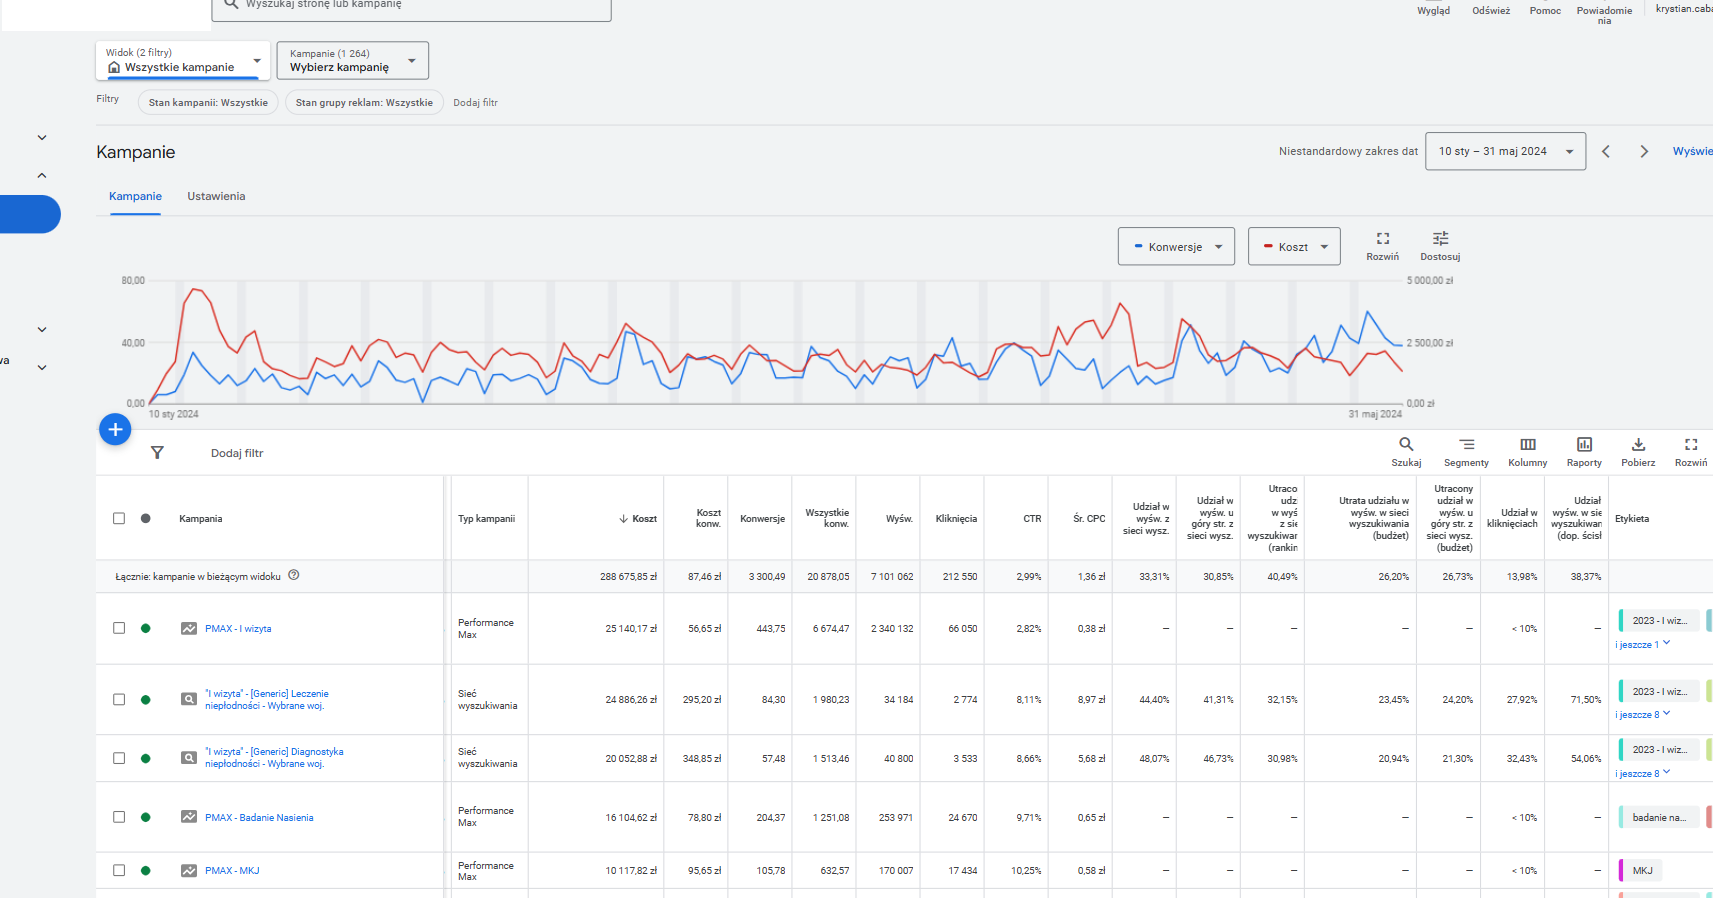Click green status dot for PMAX - MKJ
1713x898 pixels.
(146, 871)
